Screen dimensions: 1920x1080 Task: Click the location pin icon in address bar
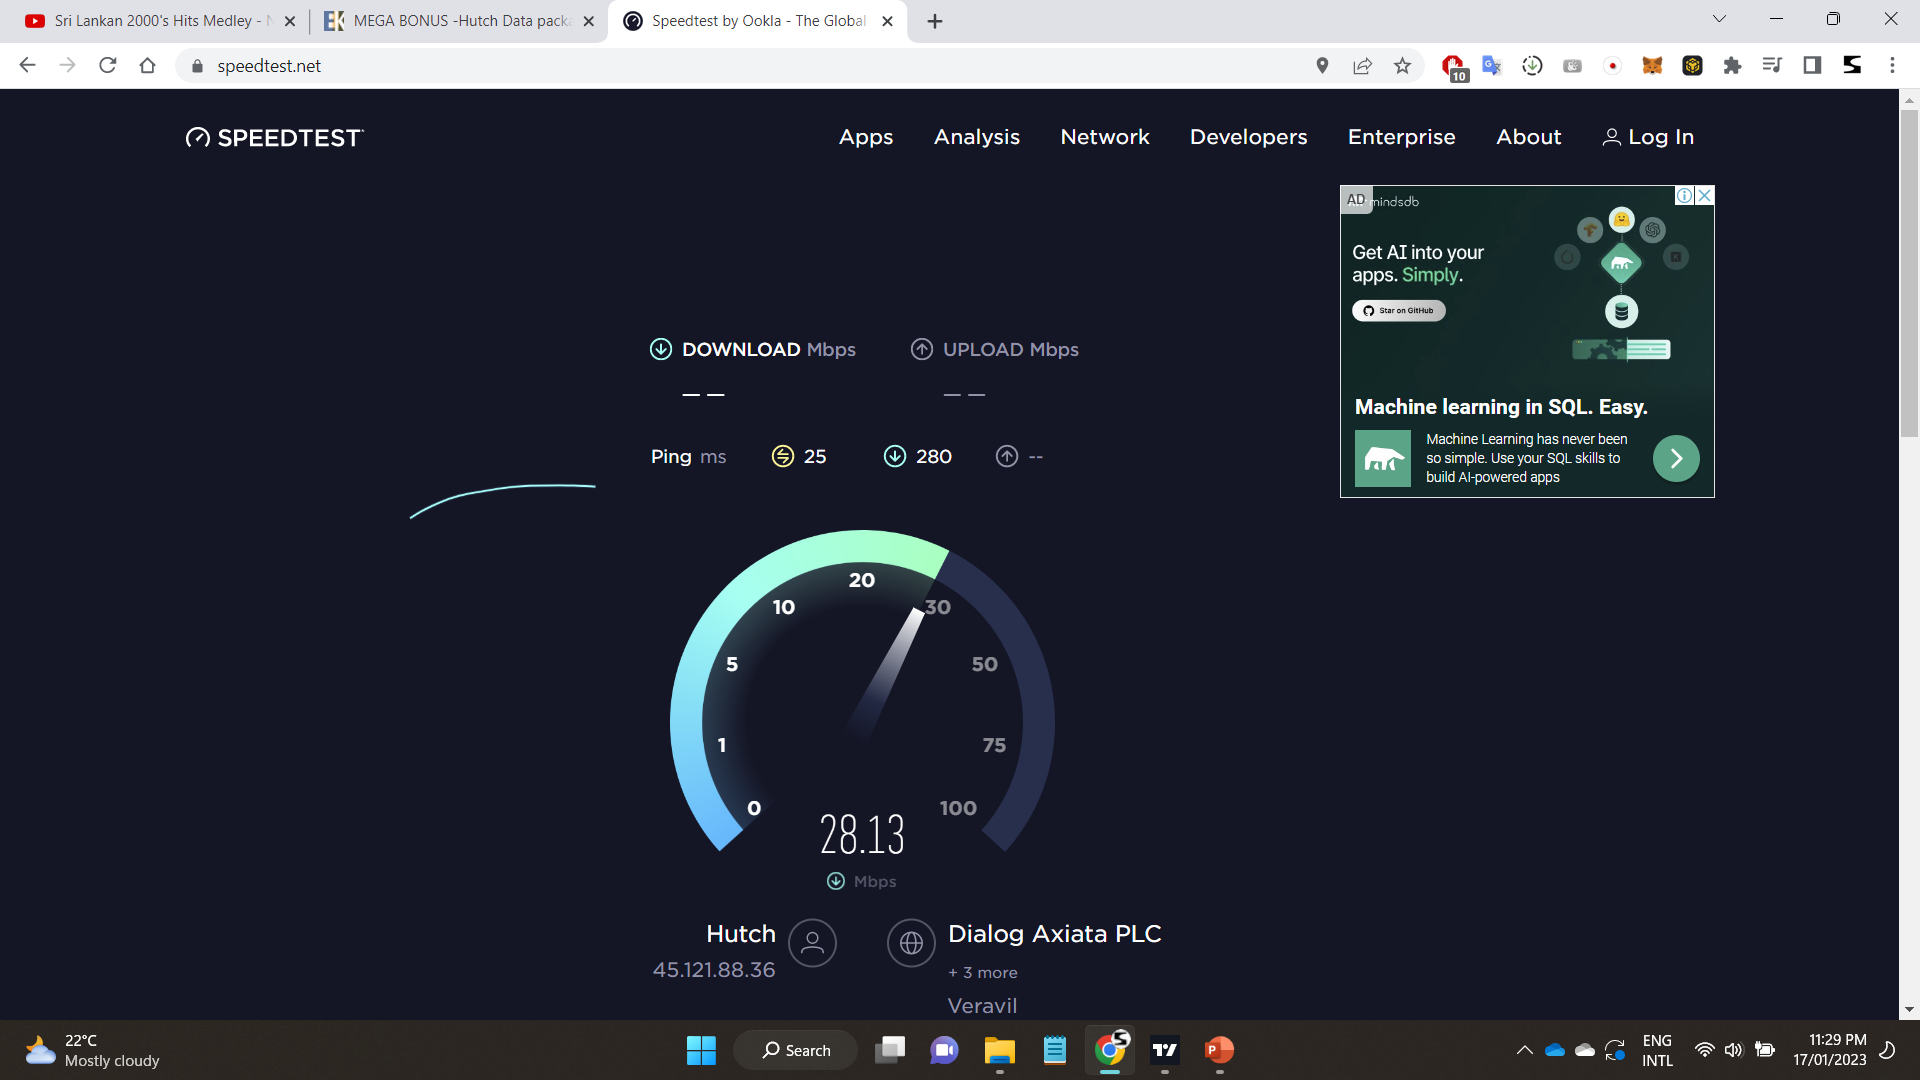[x=1322, y=66]
